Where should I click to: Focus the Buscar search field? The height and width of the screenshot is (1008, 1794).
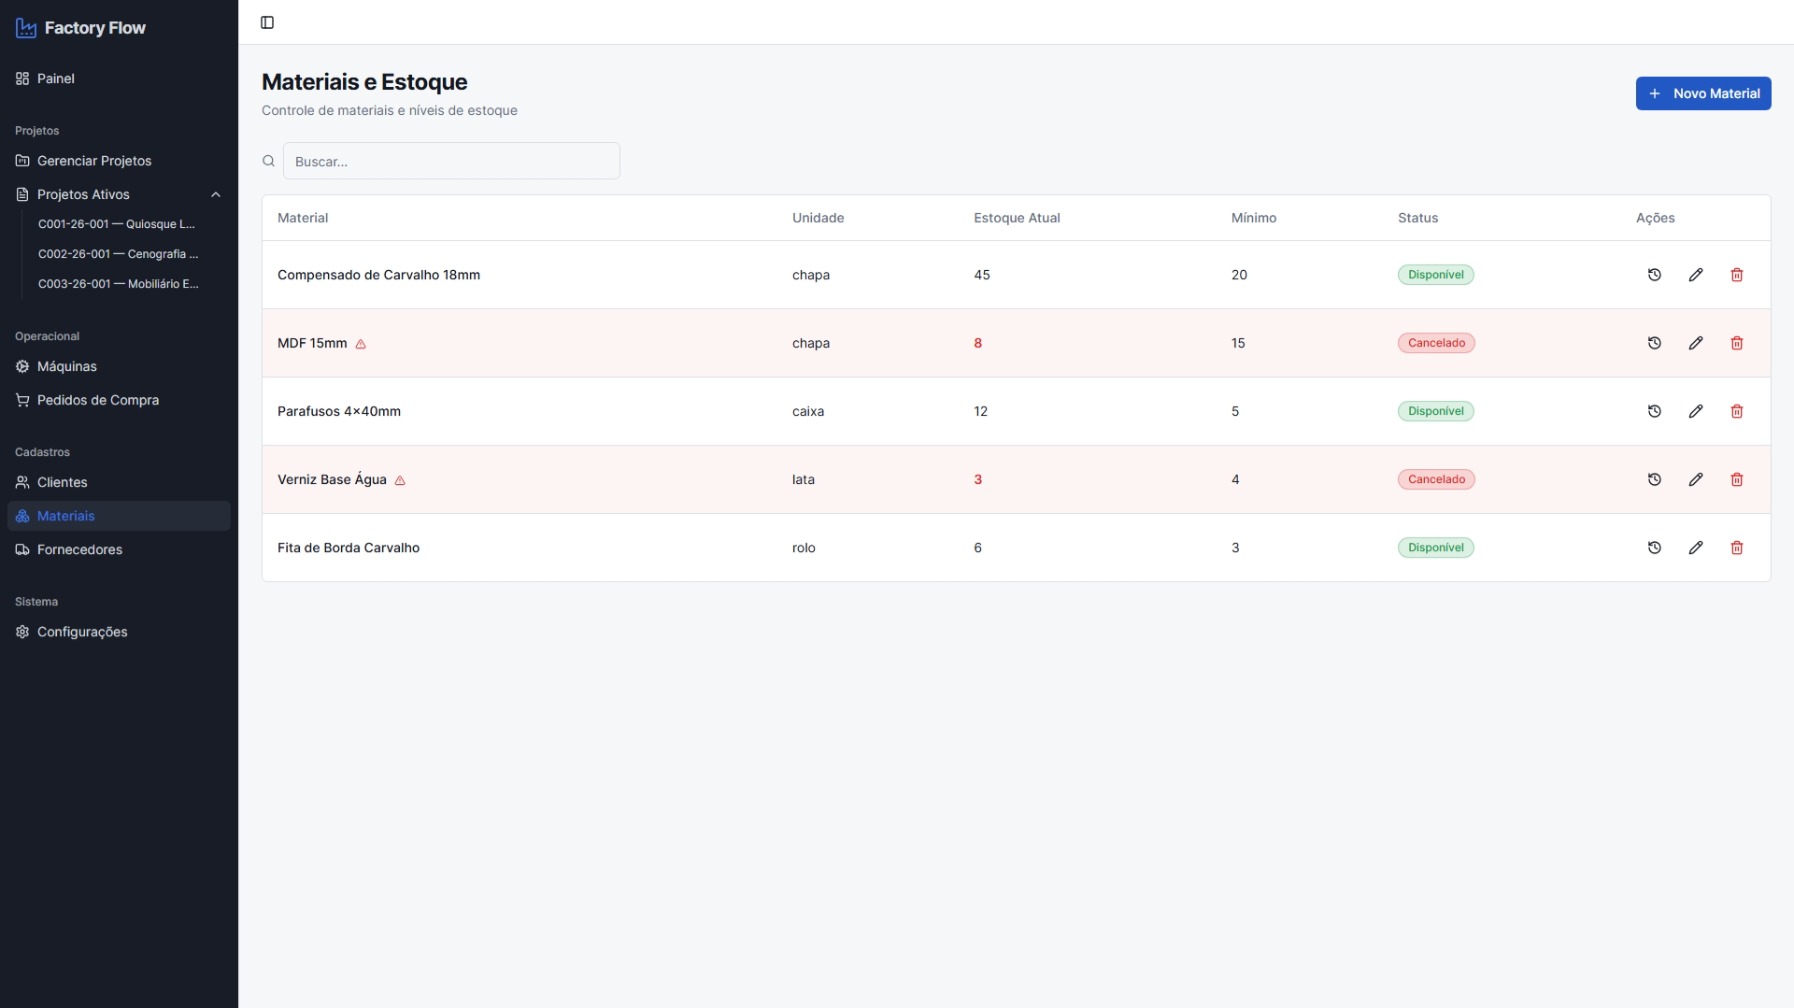coord(451,161)
